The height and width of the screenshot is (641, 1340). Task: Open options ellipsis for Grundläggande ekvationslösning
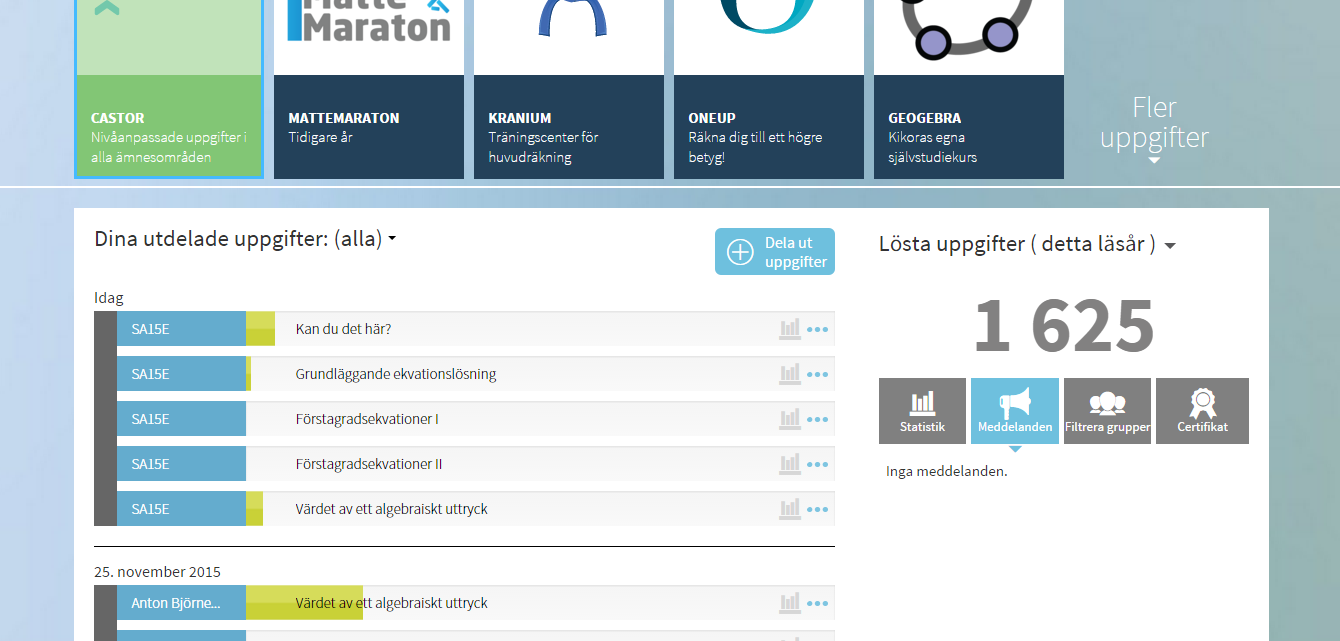819,373
